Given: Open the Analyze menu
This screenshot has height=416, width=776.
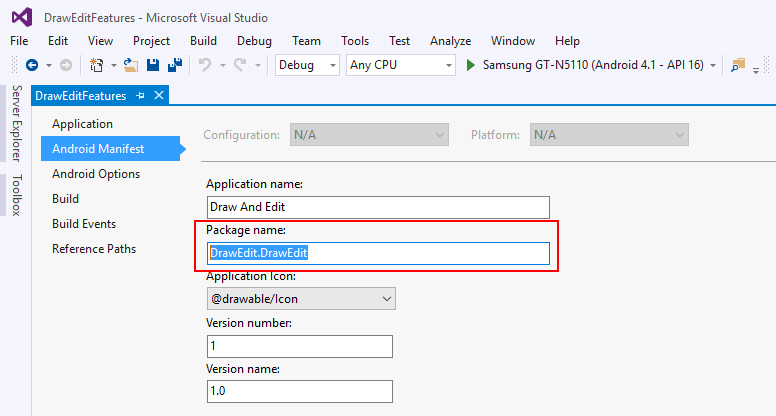Looking at the screenshot, I should [450, 41].
